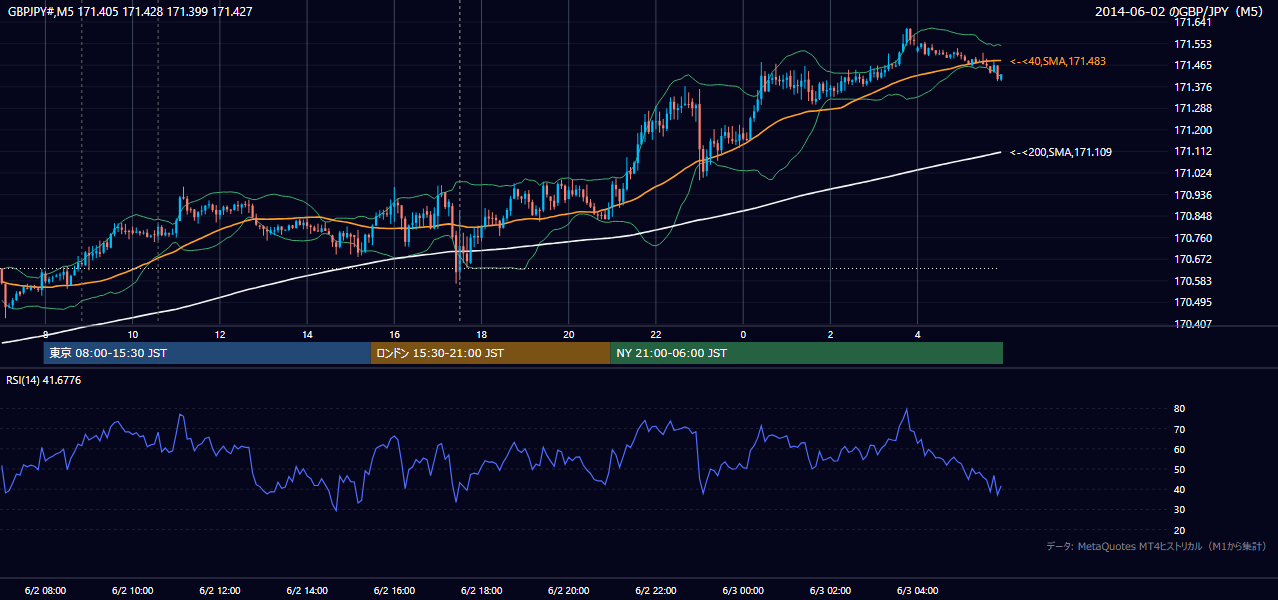Click price axis value 170.407
Image resolution: width=1278 pixels, height=600 pixels.
[1193, 324]
